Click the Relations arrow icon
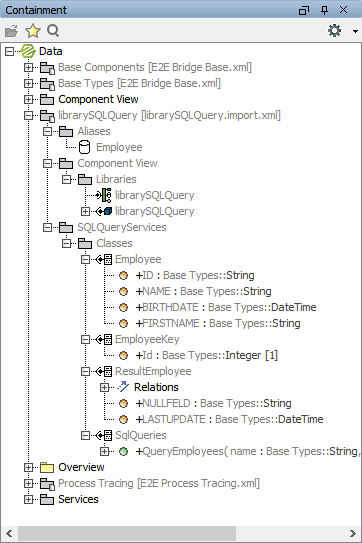The width and height of the screenshot is (362, 543). coord(123,387)
